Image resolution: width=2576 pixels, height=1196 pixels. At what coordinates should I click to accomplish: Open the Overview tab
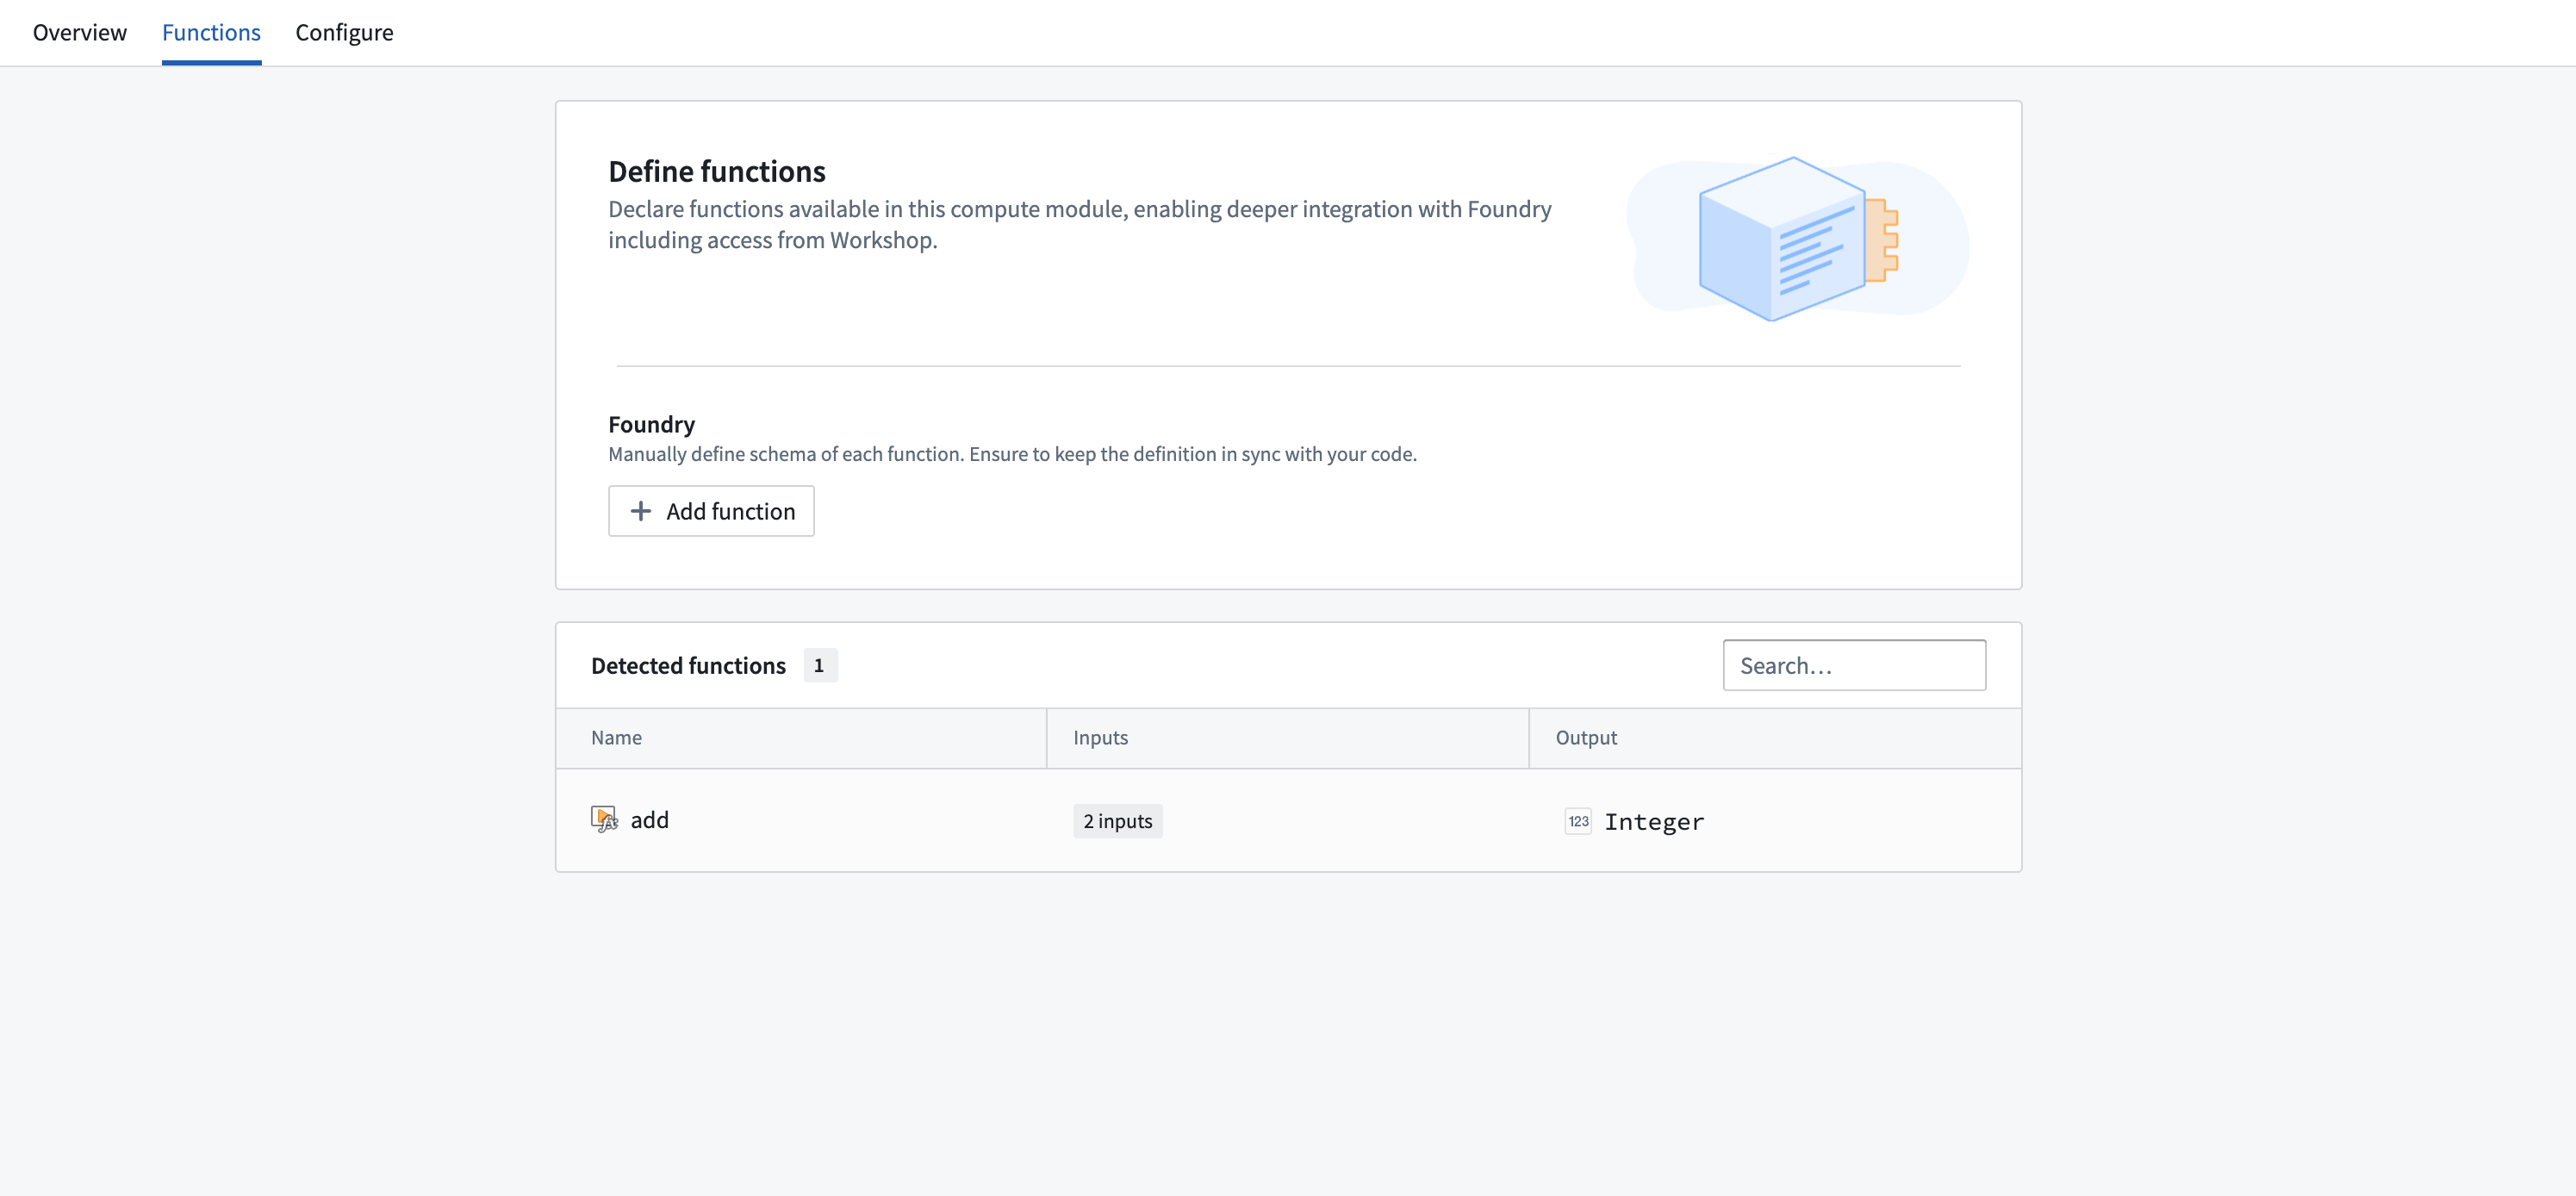pos(79,32)
